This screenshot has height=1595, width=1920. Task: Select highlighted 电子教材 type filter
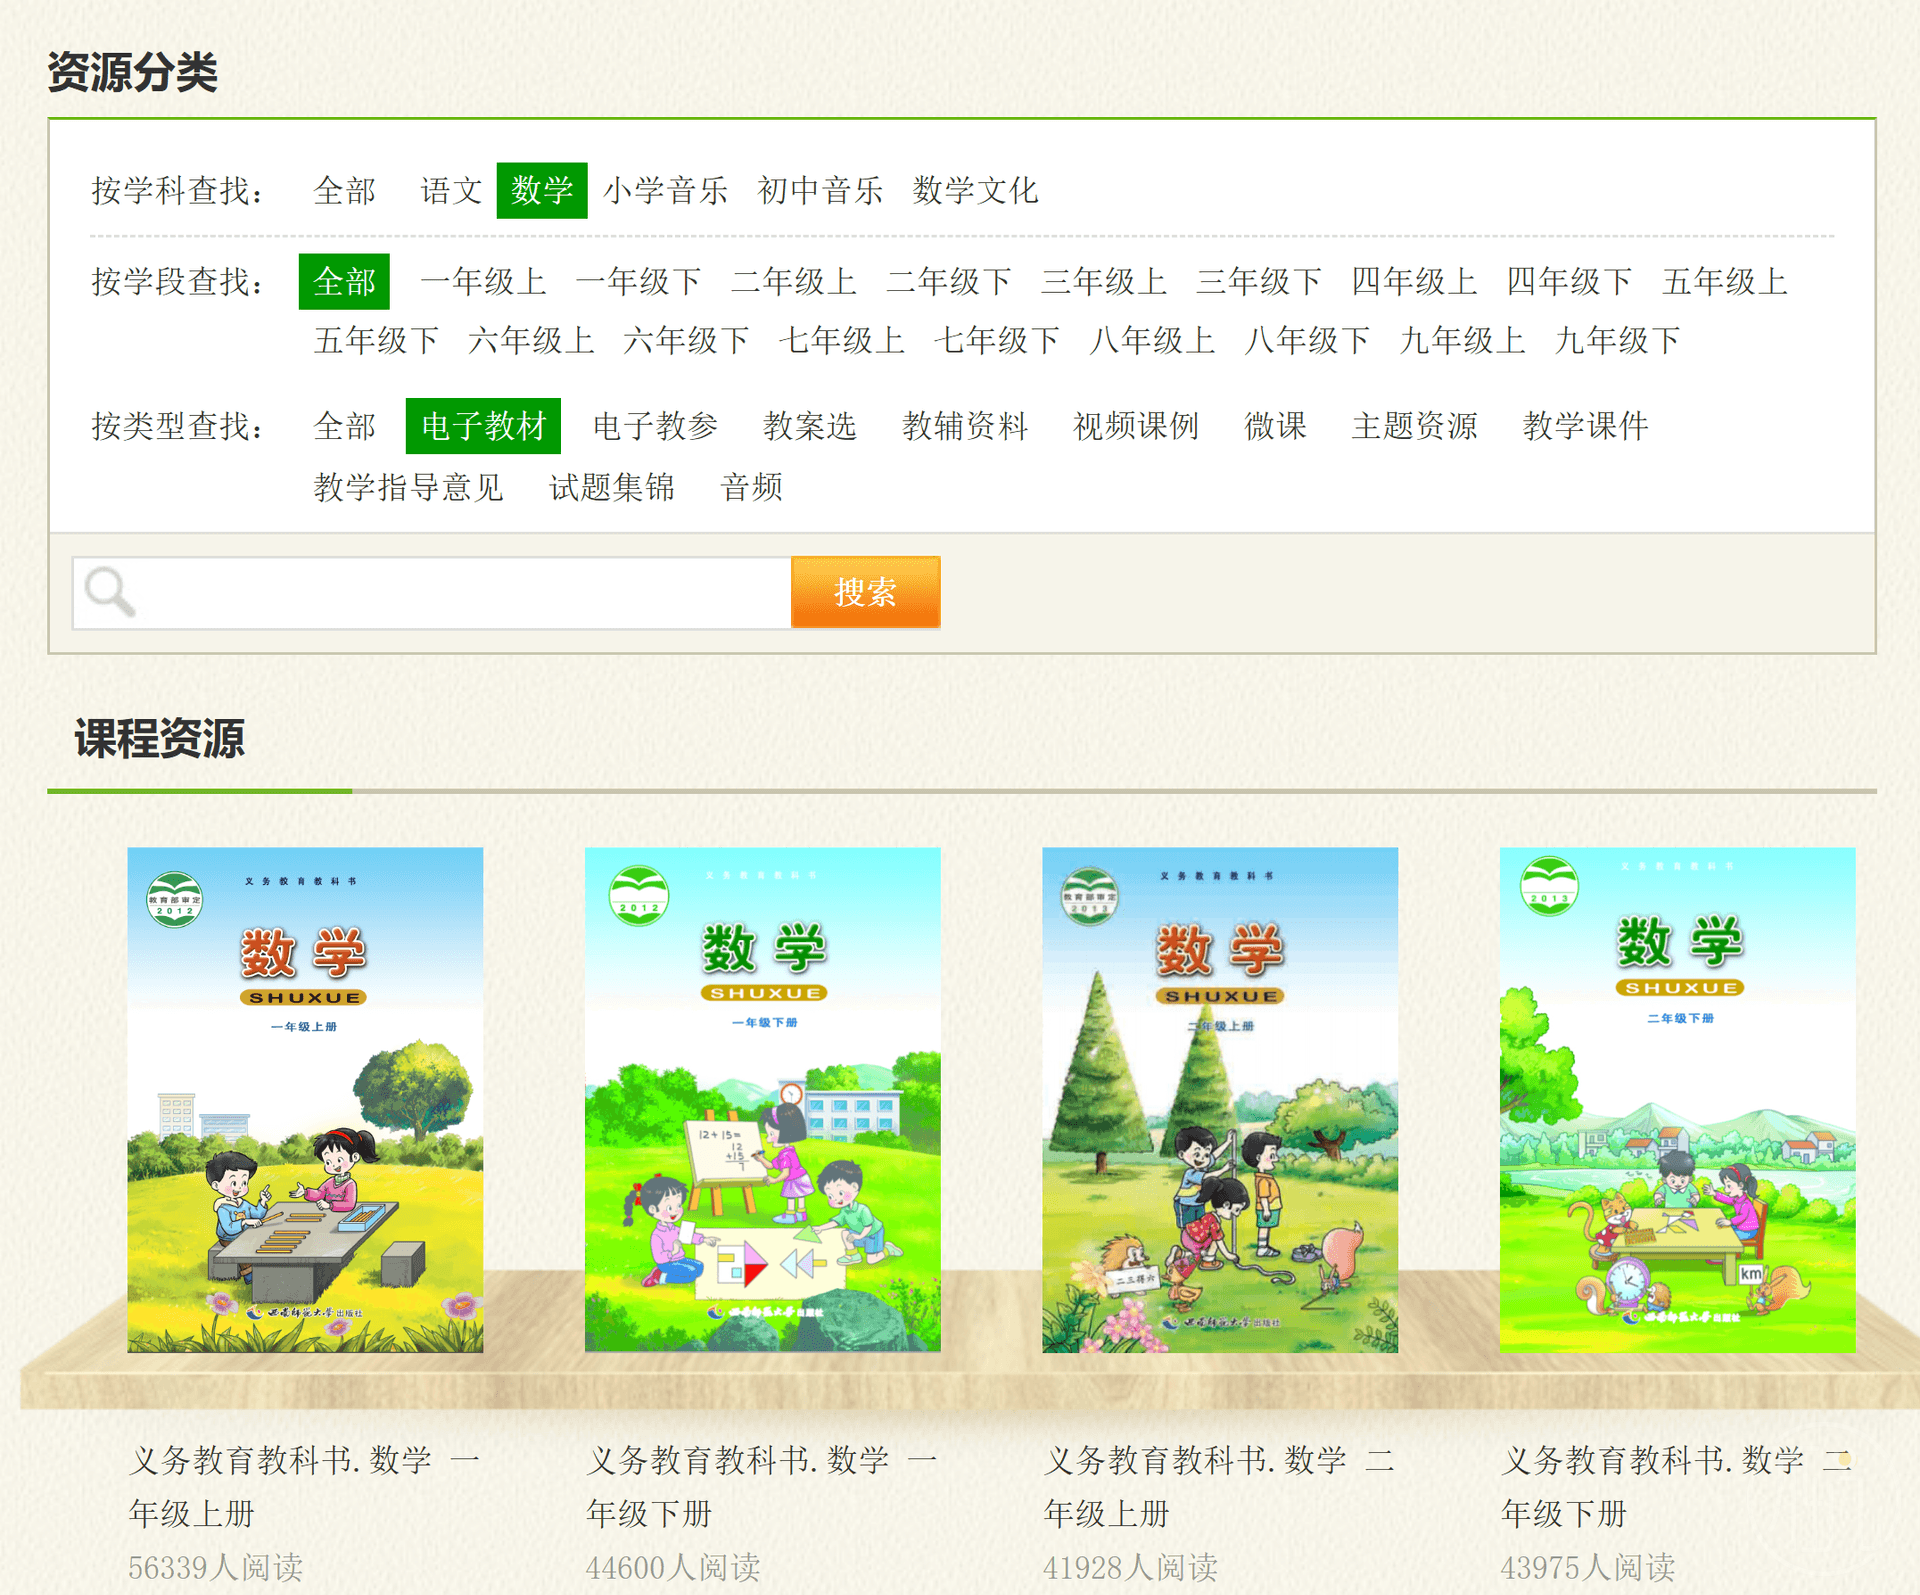coord(483,426)
